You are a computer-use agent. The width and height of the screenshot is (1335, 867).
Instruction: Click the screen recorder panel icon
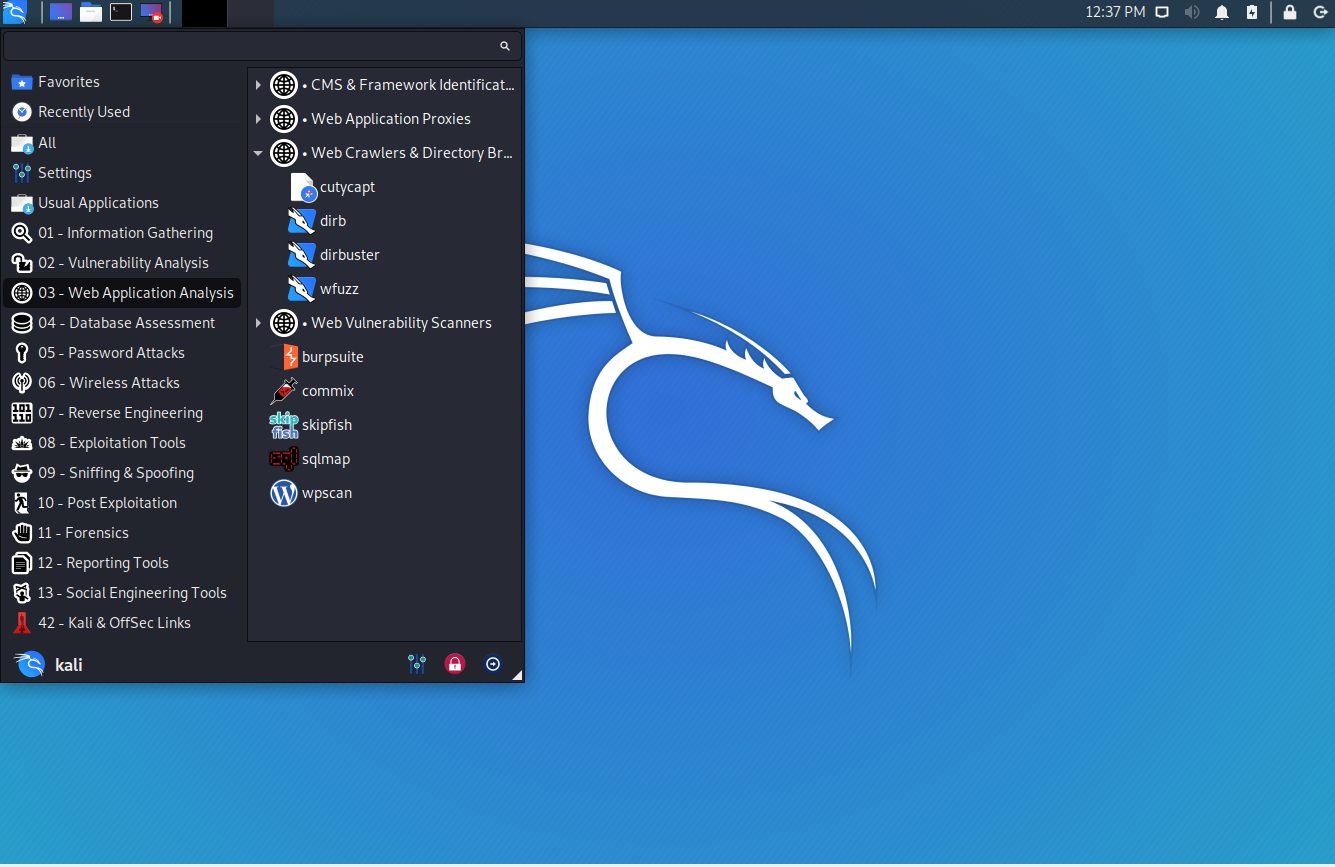point(151,12)
